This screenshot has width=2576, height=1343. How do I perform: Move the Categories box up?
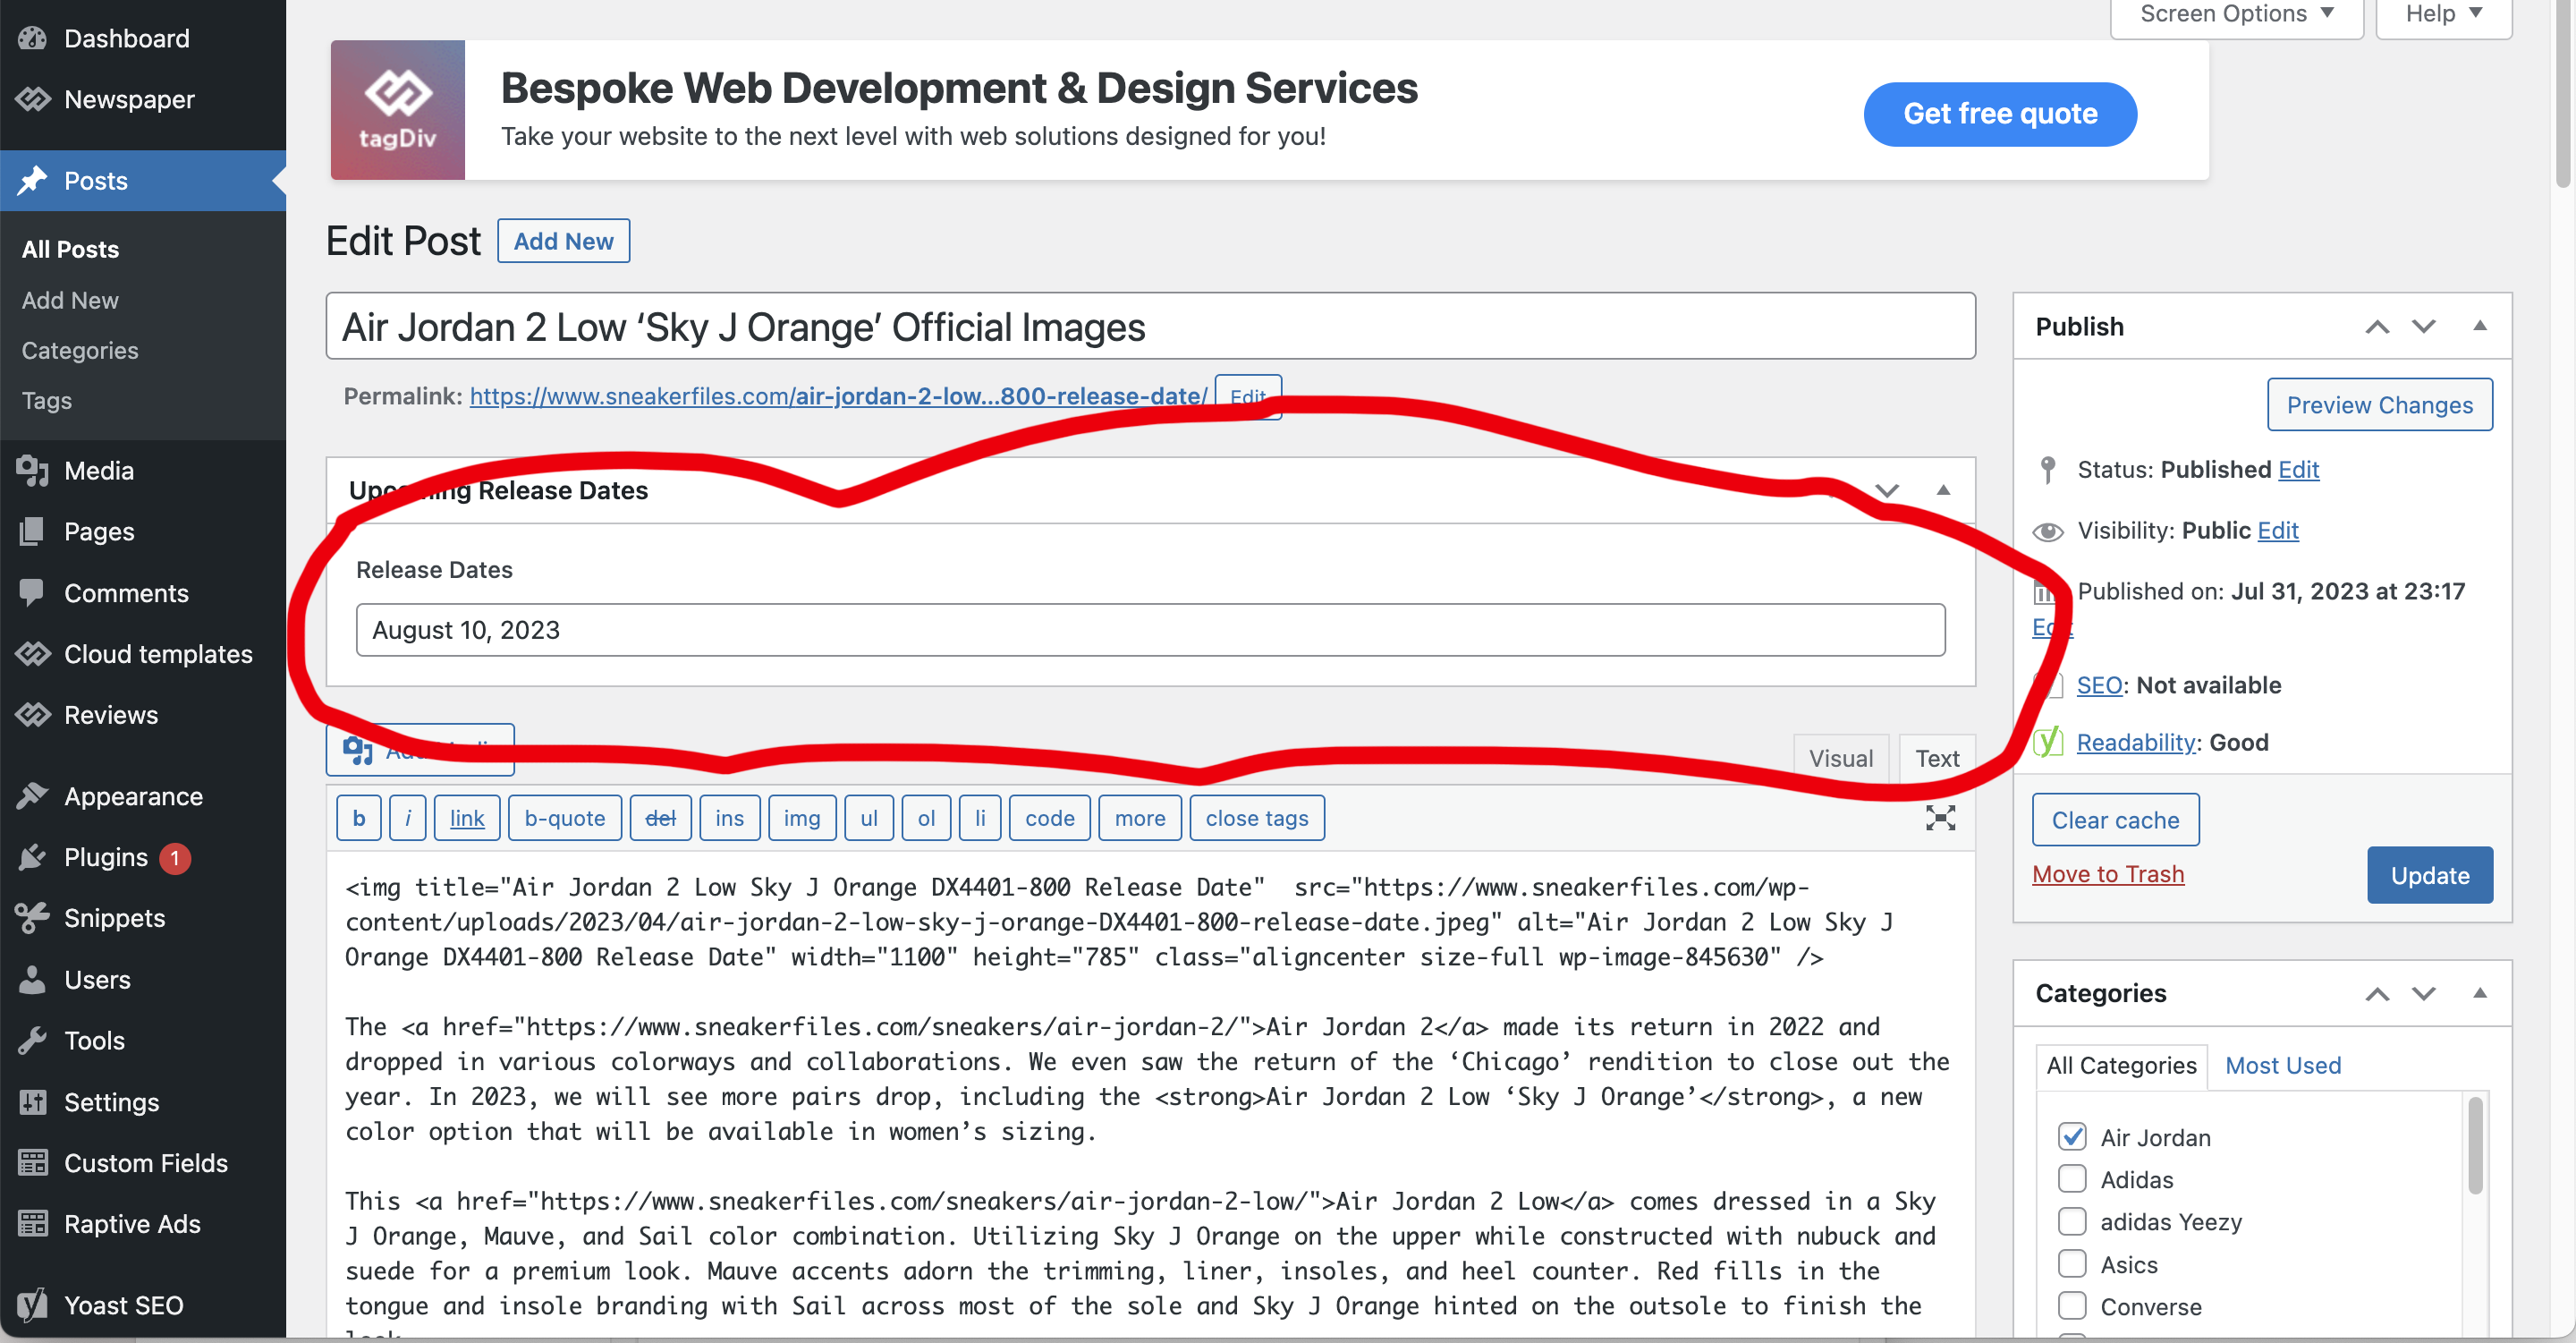2377,994
